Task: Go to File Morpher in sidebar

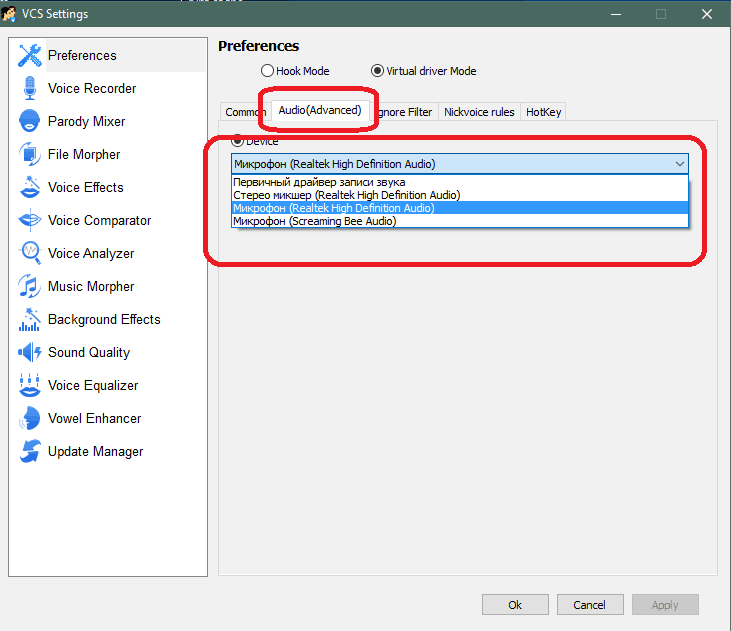Action: 84,154
